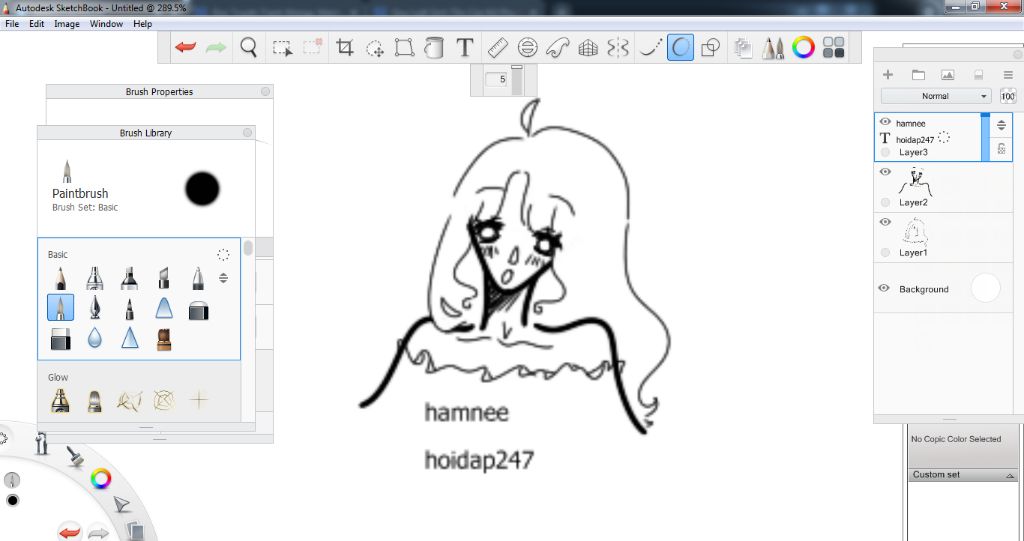Select the rectangular Selection tool

point(282,48)
